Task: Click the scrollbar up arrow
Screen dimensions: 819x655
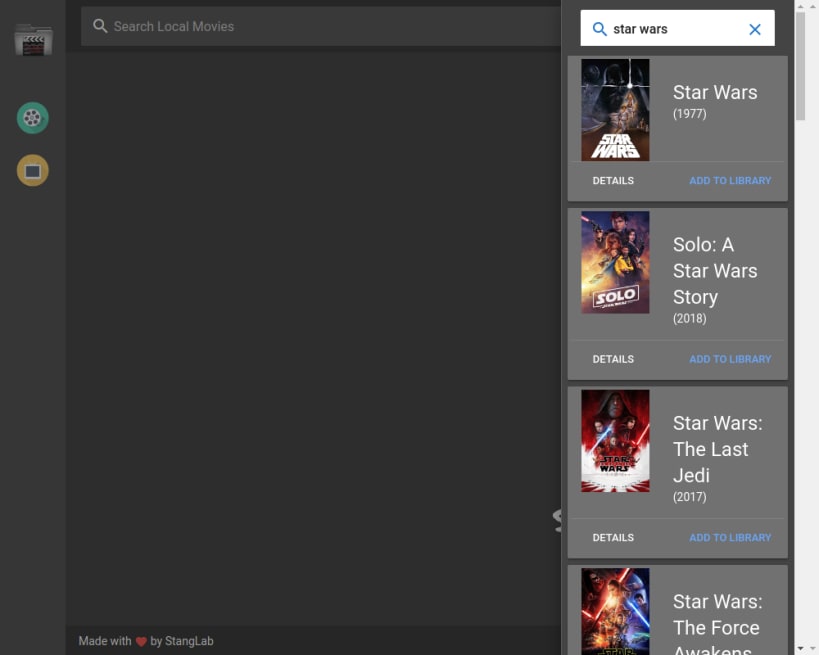Action: pyautogui.click(x=800, y=6)
